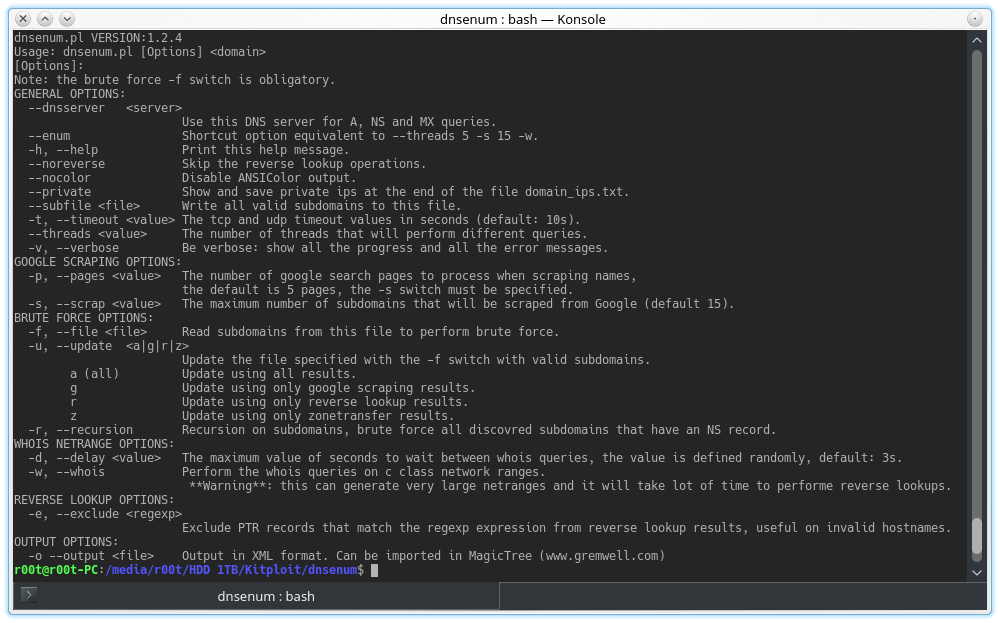Click the "www.gremwell.com" address text
This screenshot has width=1000, height=623.
(x=601, y=557)
